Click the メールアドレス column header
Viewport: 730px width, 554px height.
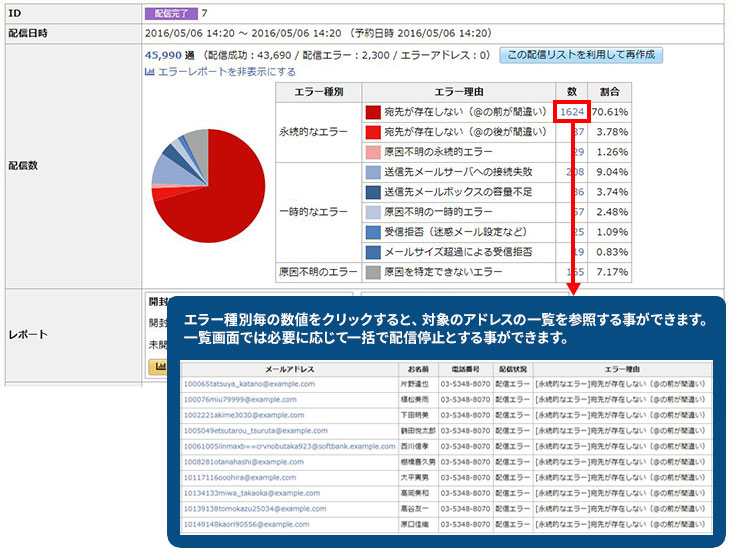point(290,369)
